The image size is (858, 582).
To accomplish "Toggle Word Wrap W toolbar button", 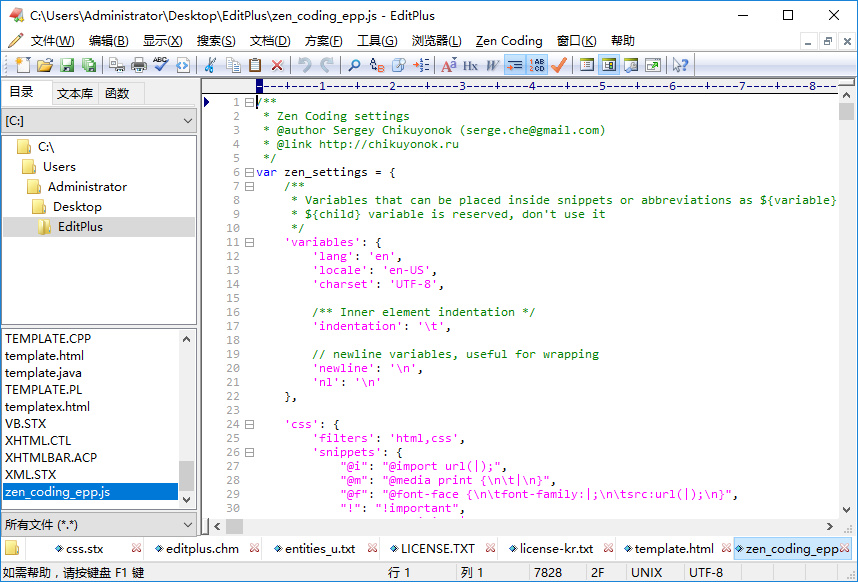I will tap(492, 65).
